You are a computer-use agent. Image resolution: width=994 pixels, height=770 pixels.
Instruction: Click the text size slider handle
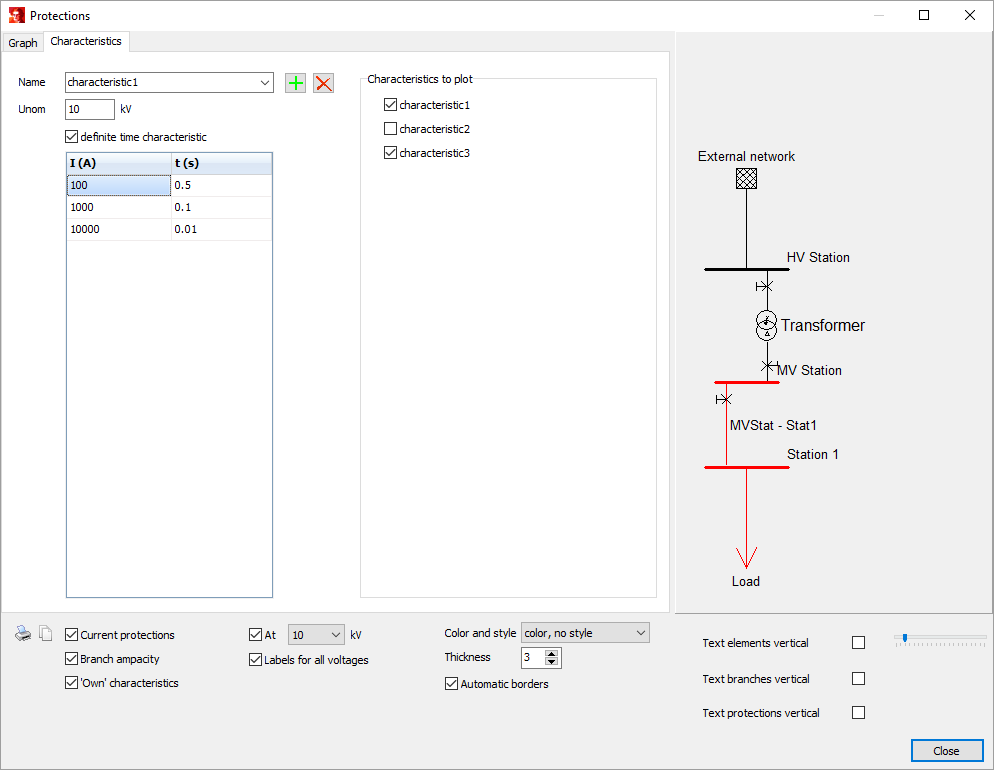pyautogui.click(x=904, y=638)
